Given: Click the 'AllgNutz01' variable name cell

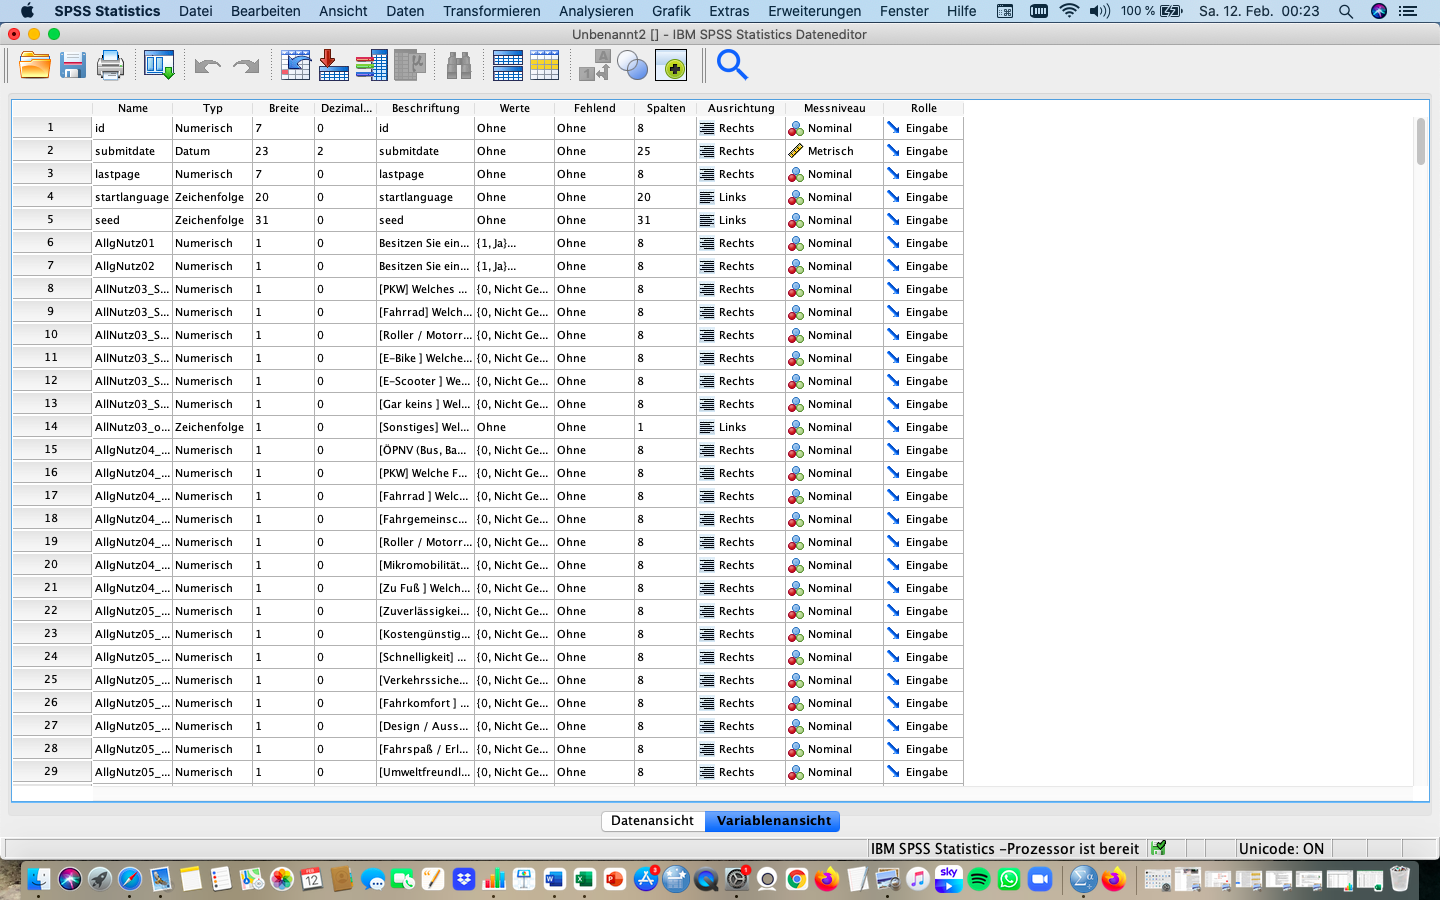Looking at the screenshot, I should 132,243.
